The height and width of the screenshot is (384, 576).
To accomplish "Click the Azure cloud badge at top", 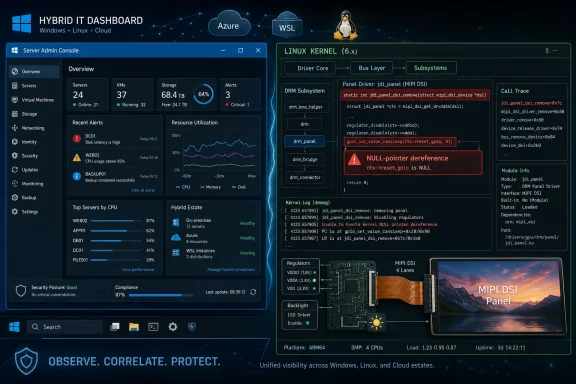I will coord(229,24).
